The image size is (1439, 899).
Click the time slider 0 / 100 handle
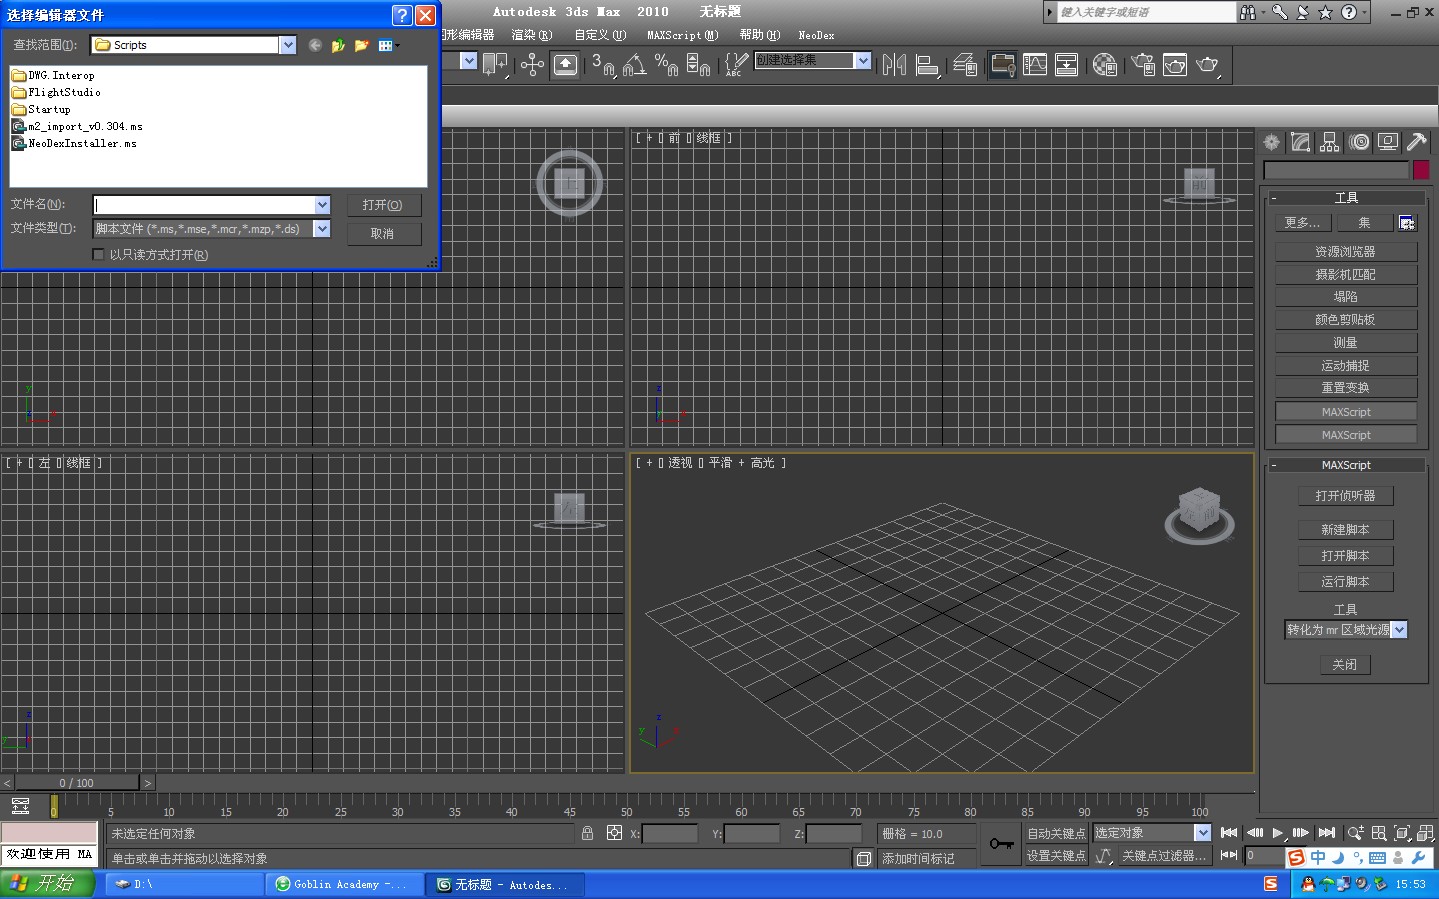(x=76, y=783)
